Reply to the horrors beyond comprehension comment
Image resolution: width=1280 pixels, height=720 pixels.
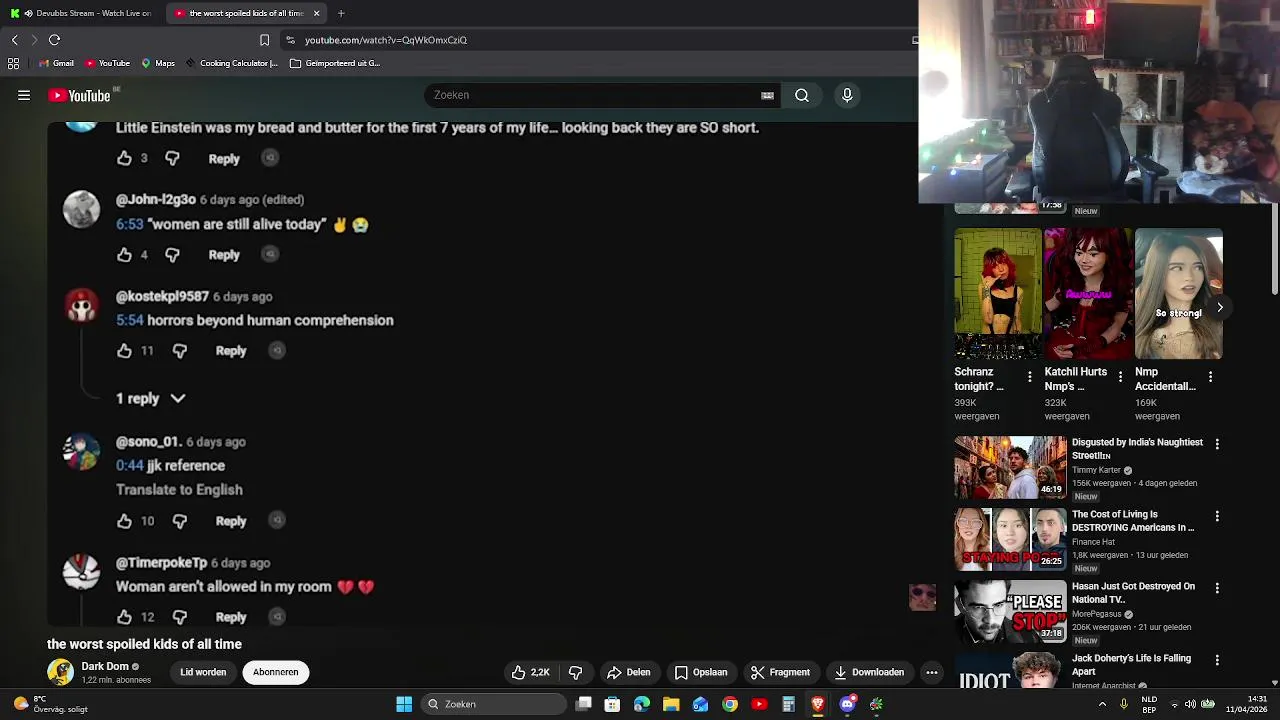231,351
